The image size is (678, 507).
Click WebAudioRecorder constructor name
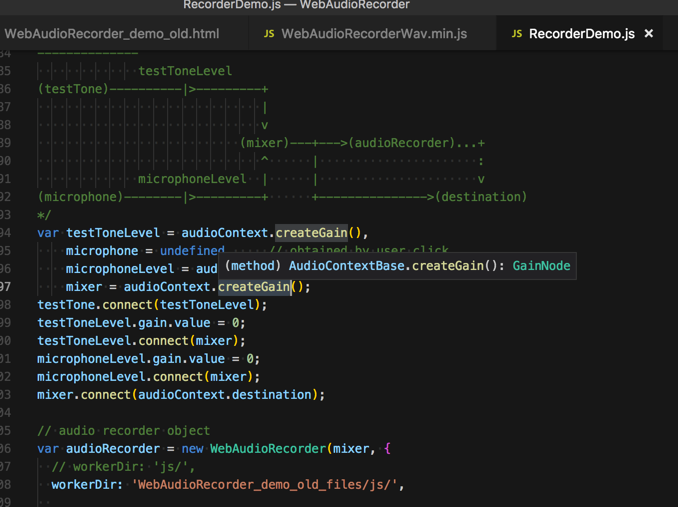[x=268, y=449]
